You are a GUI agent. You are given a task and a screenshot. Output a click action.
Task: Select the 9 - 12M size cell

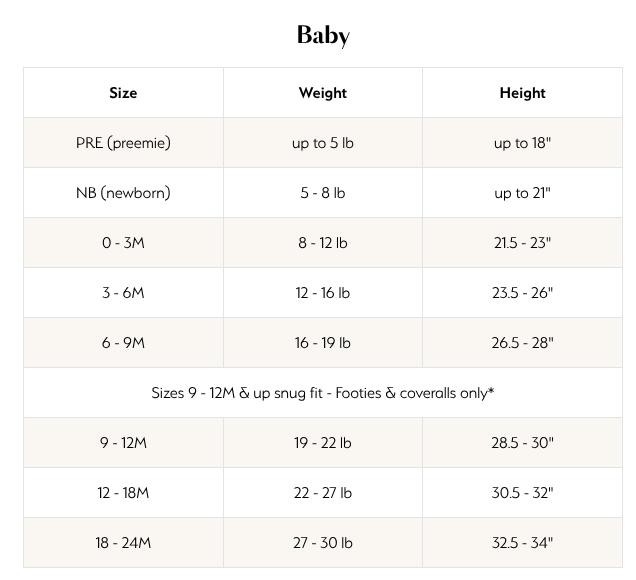(123, 443)
